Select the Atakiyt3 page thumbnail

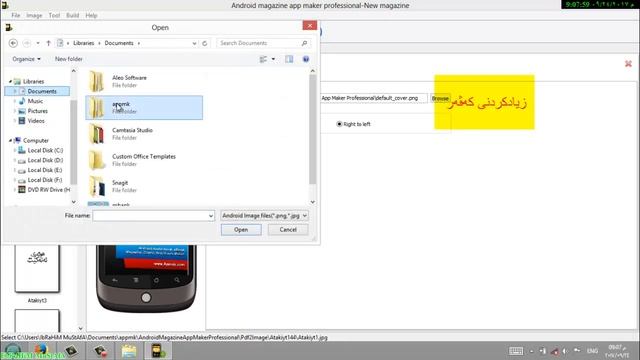pos(37,269)
